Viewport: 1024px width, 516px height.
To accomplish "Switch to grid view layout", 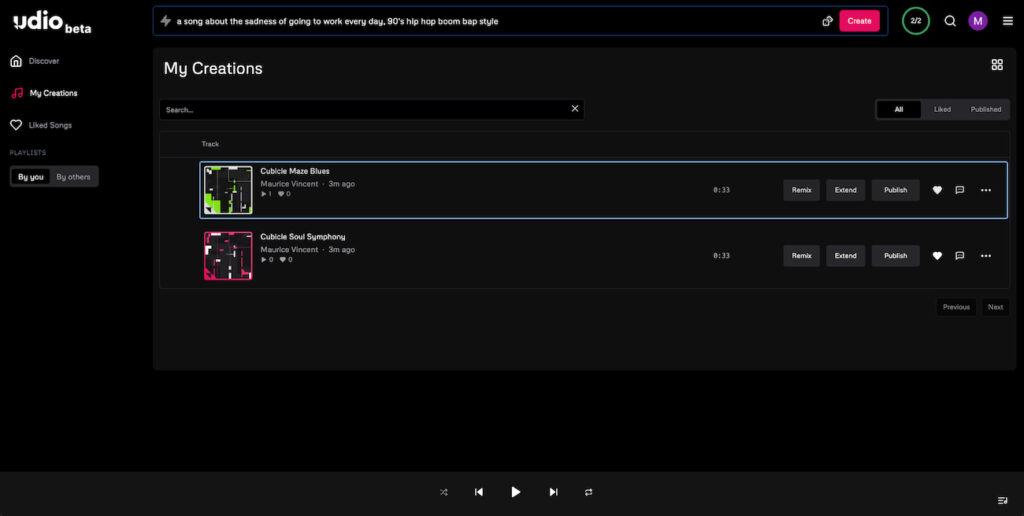I will [996, 65].
